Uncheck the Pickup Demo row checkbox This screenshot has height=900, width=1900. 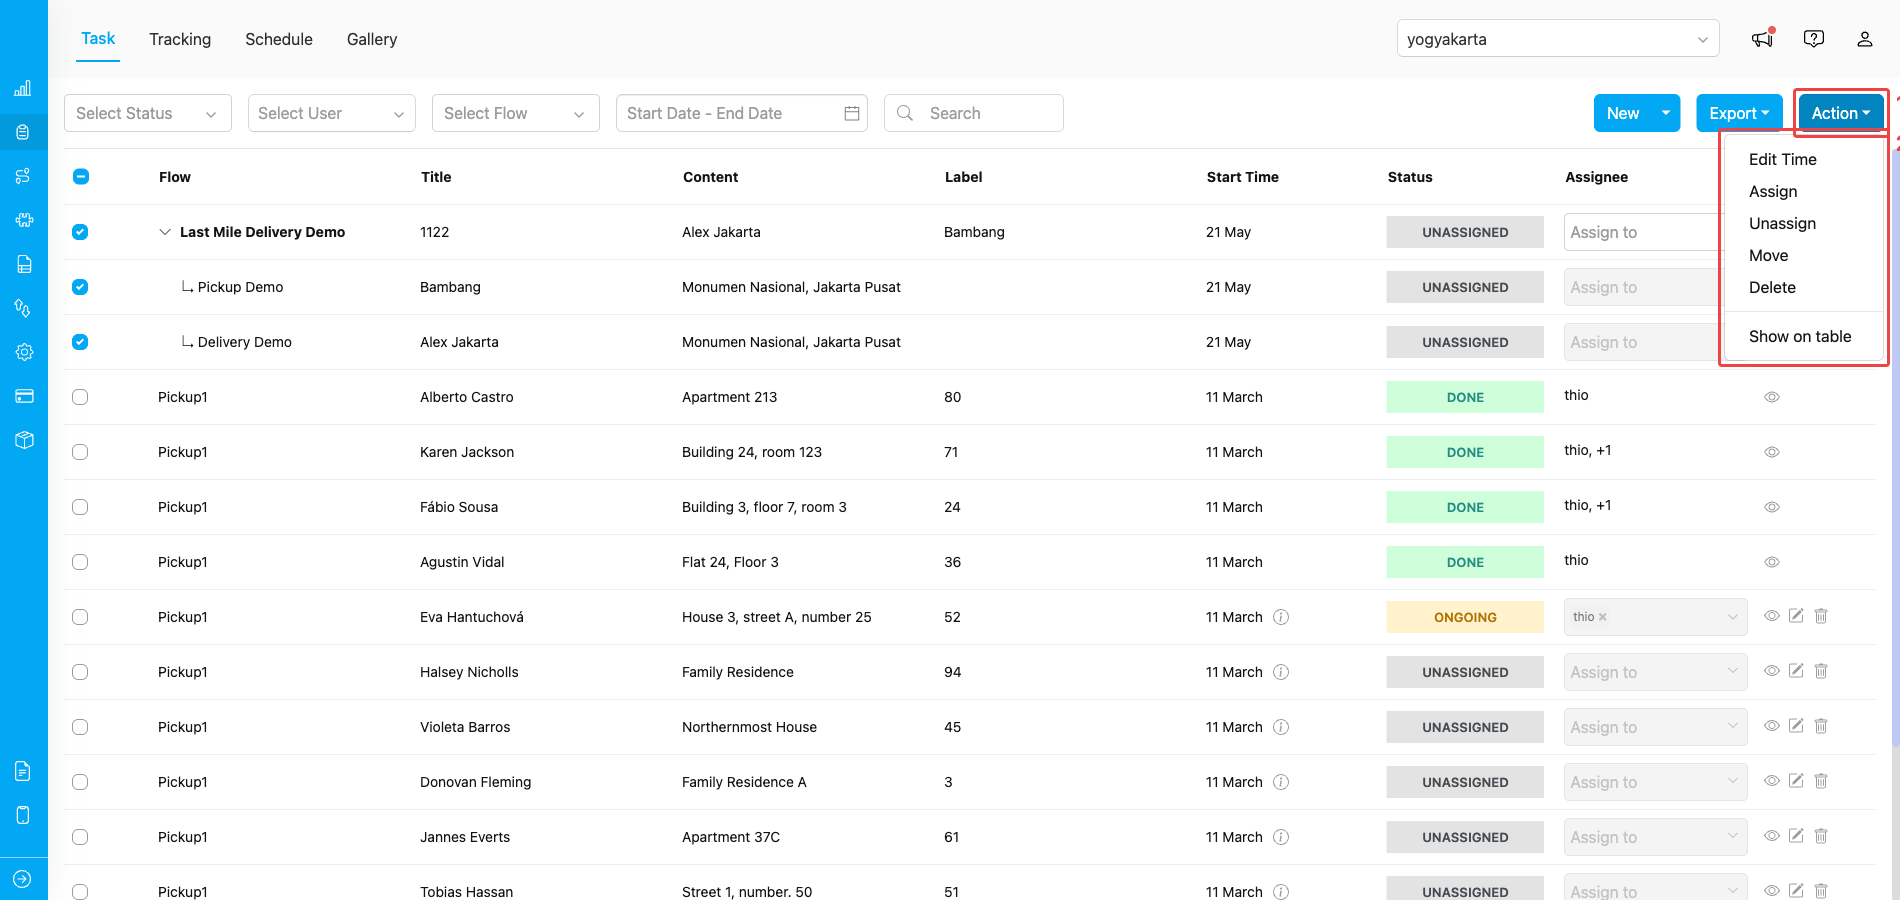pyautogui.click(x=80, y=287)
